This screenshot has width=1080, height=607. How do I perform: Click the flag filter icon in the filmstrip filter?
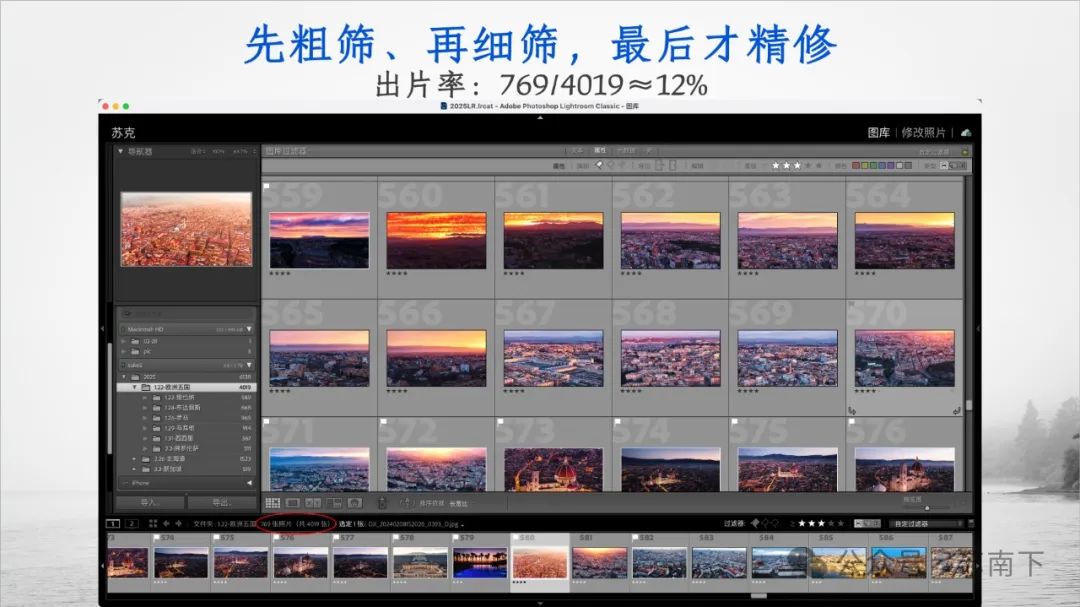coord(755,524)
